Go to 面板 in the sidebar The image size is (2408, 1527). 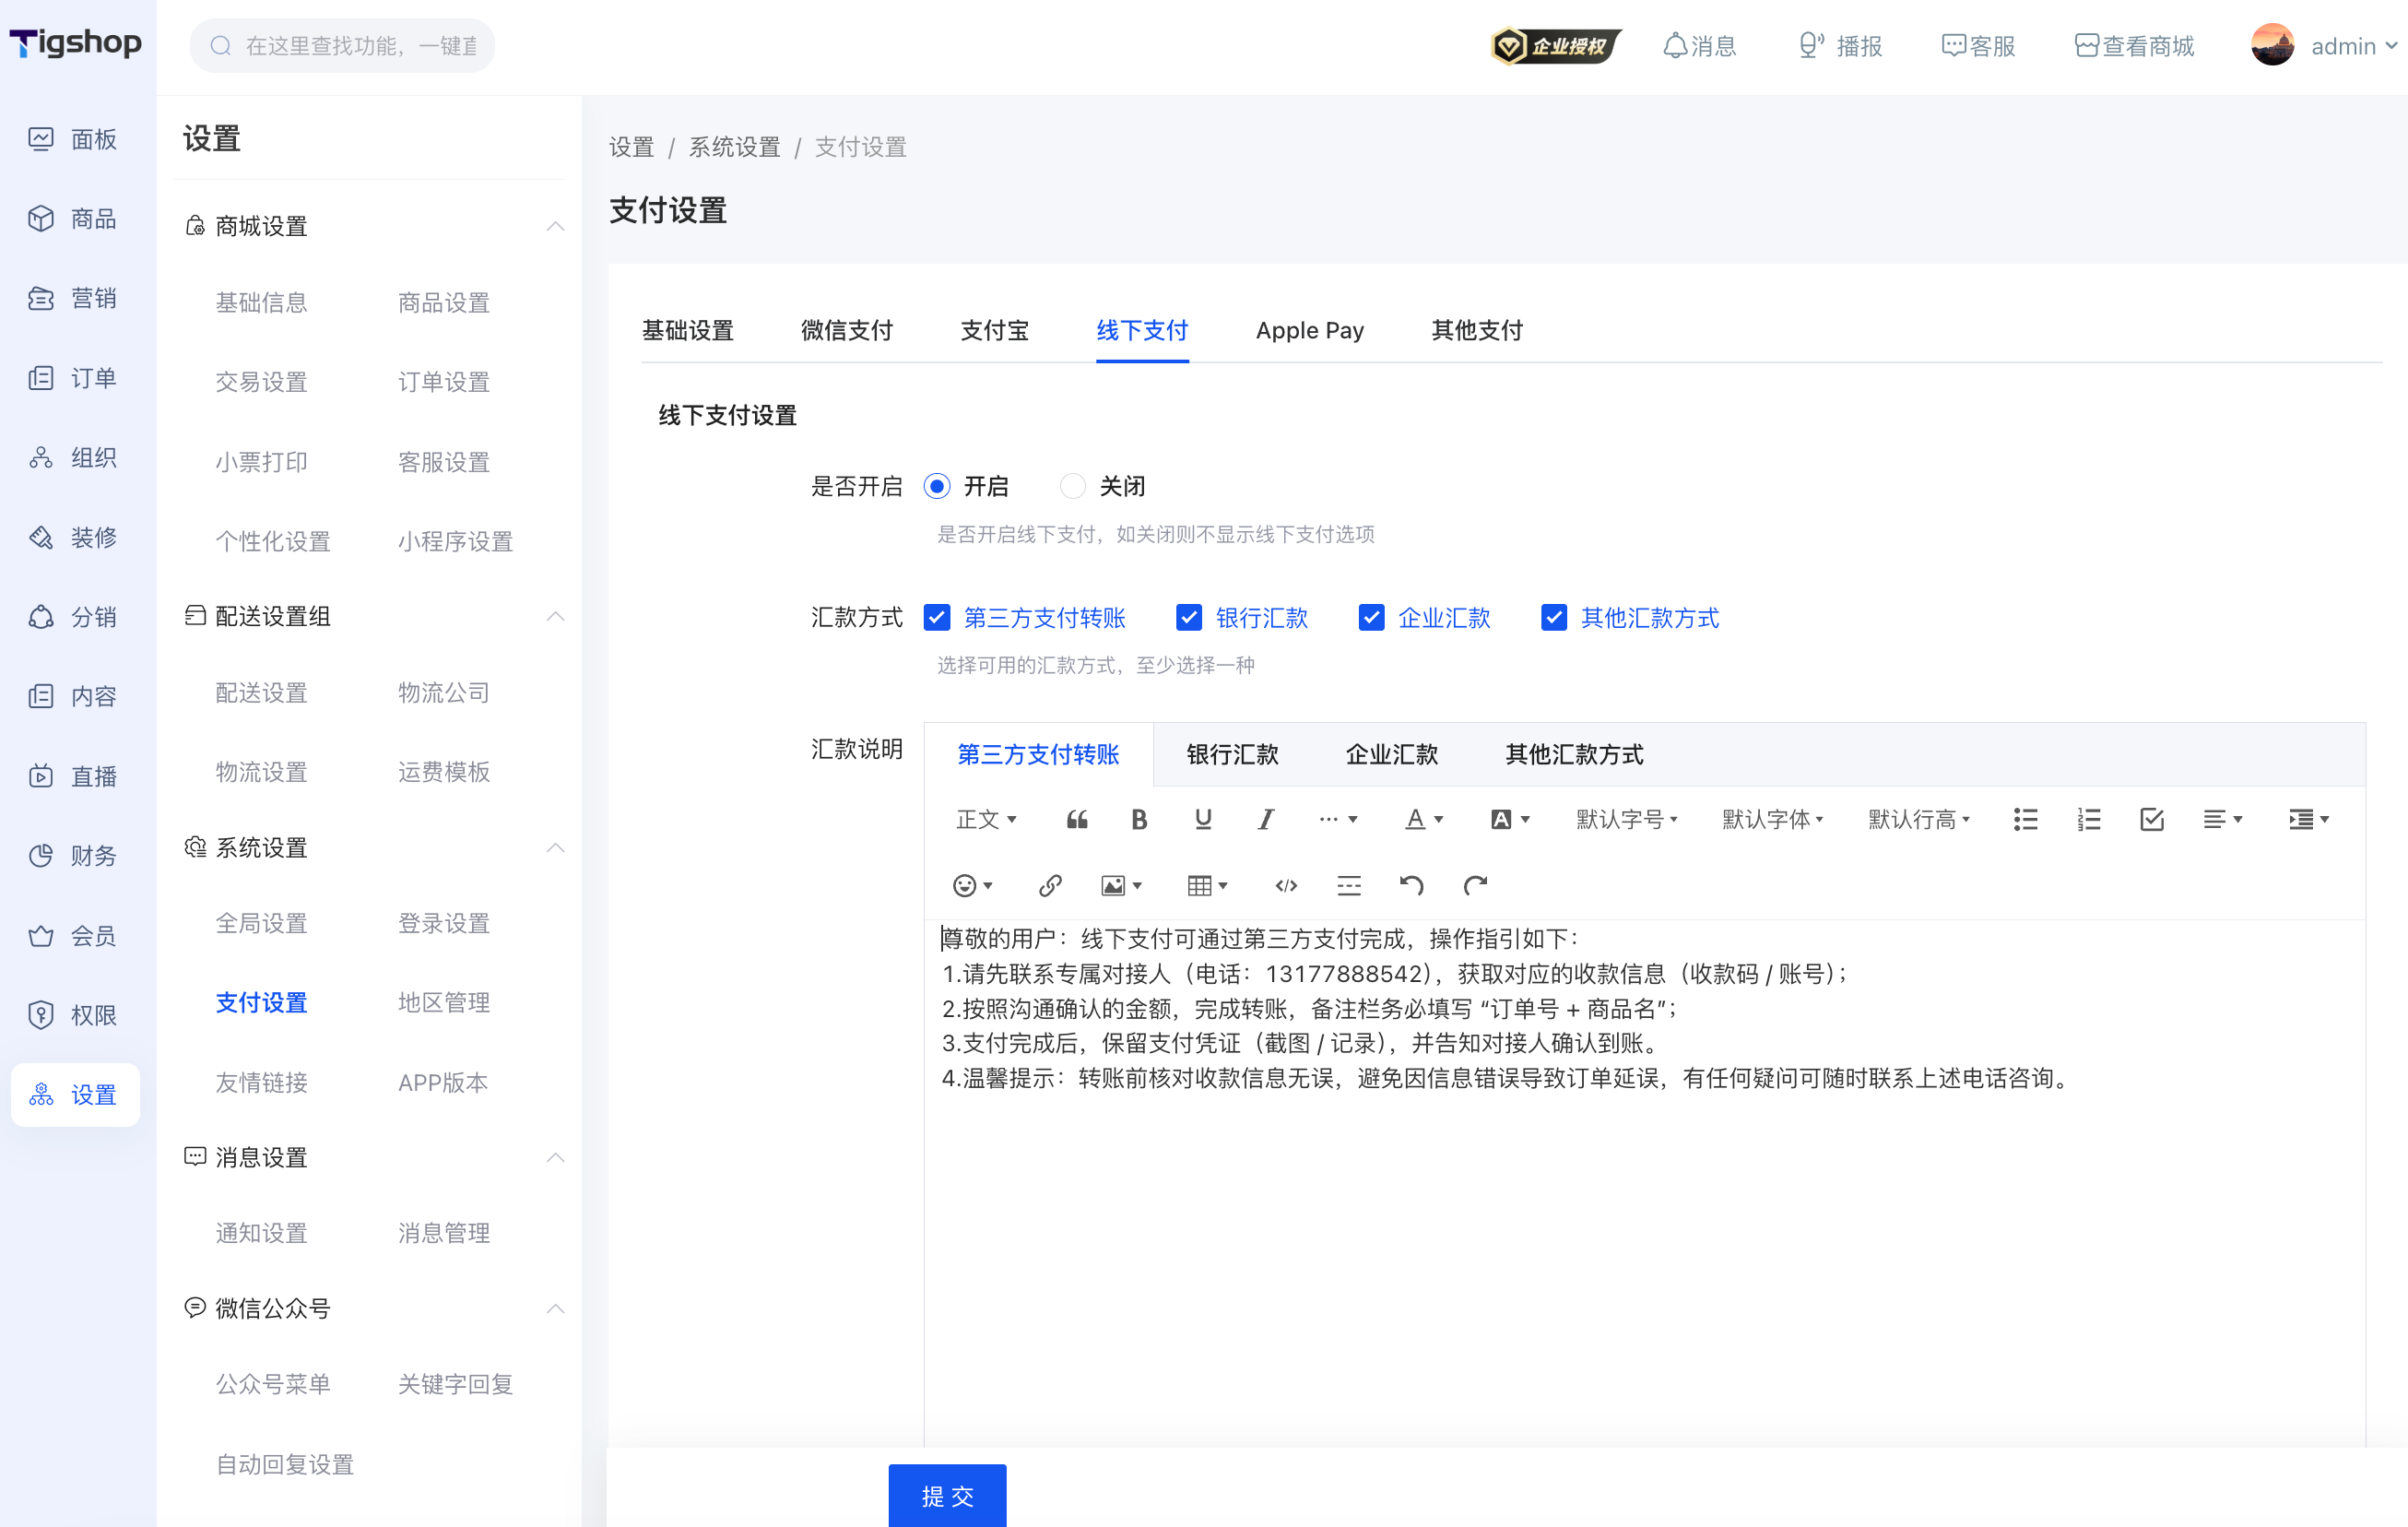74,139
